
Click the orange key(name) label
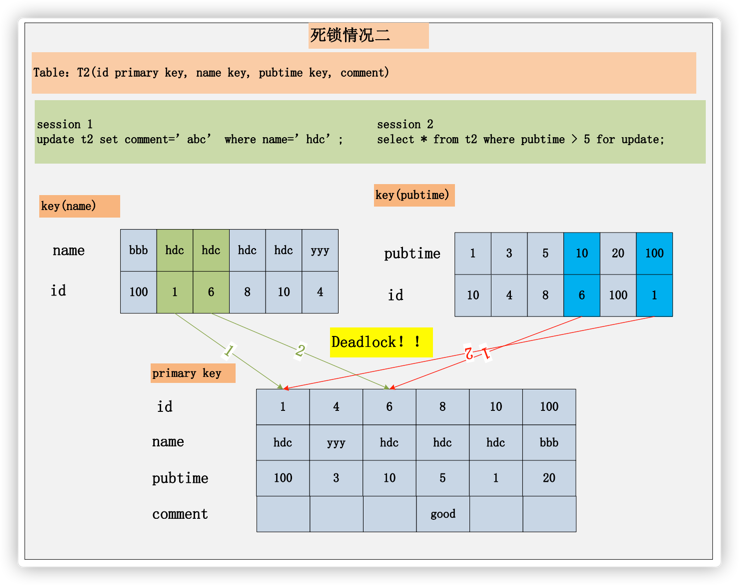79,206
